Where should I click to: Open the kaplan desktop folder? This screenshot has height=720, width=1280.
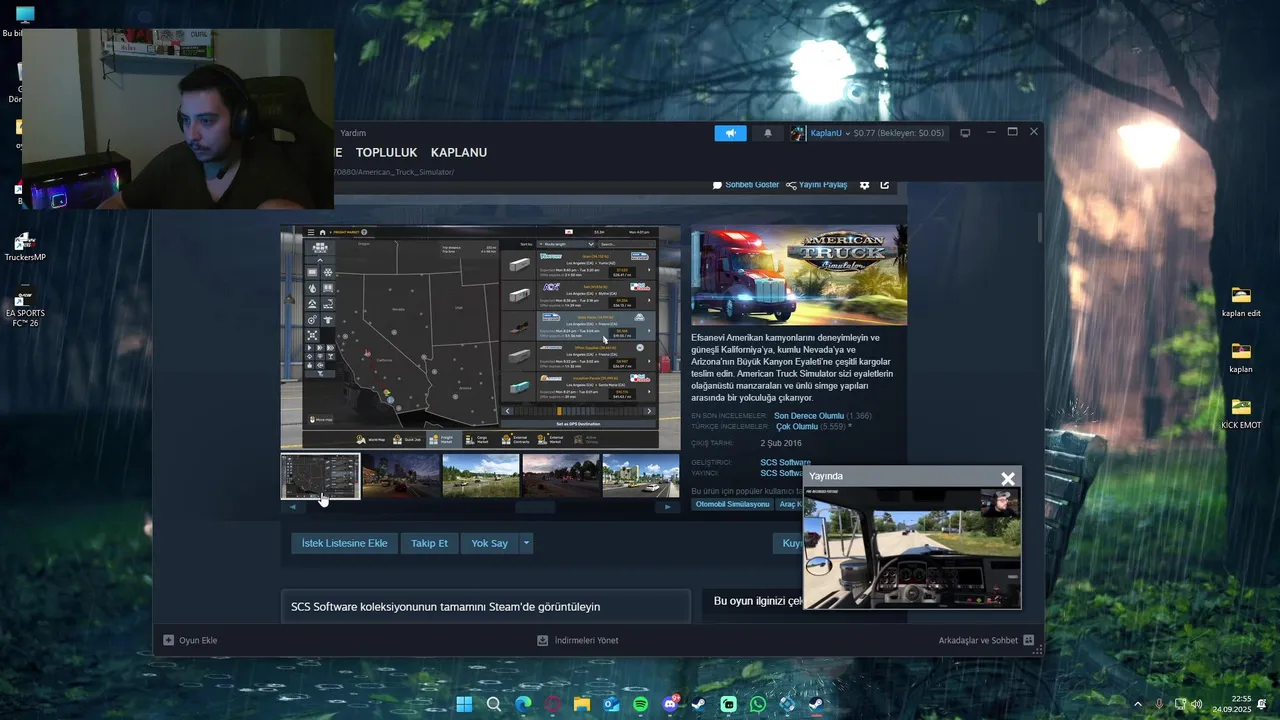[1241, 358]
